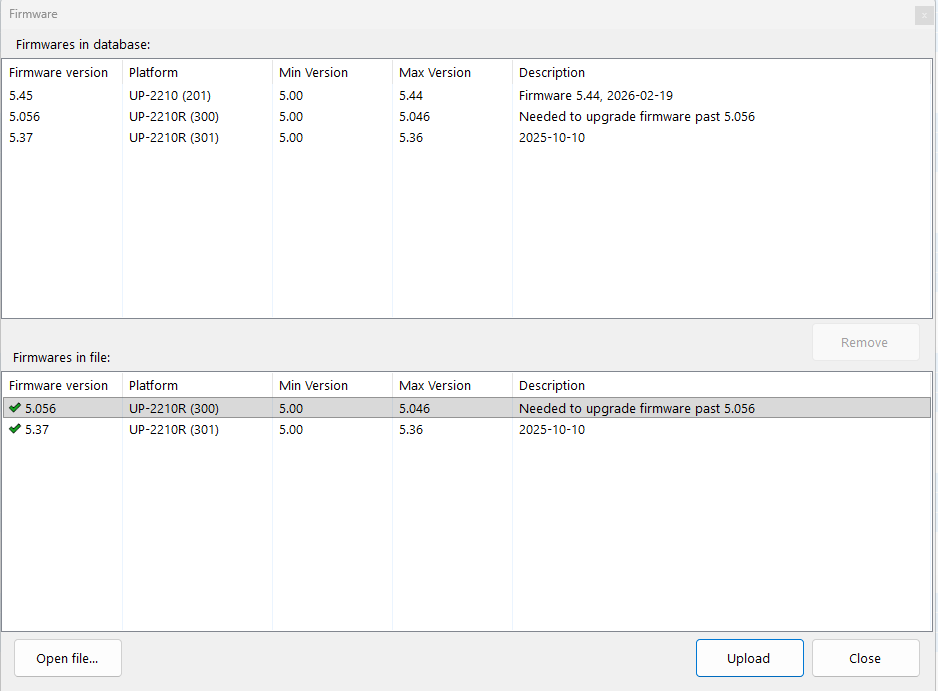Click the green checkmark beside 5.056 in file list
Image resolution: width=938 pixels, height=691 pixels.
[15, 408]
